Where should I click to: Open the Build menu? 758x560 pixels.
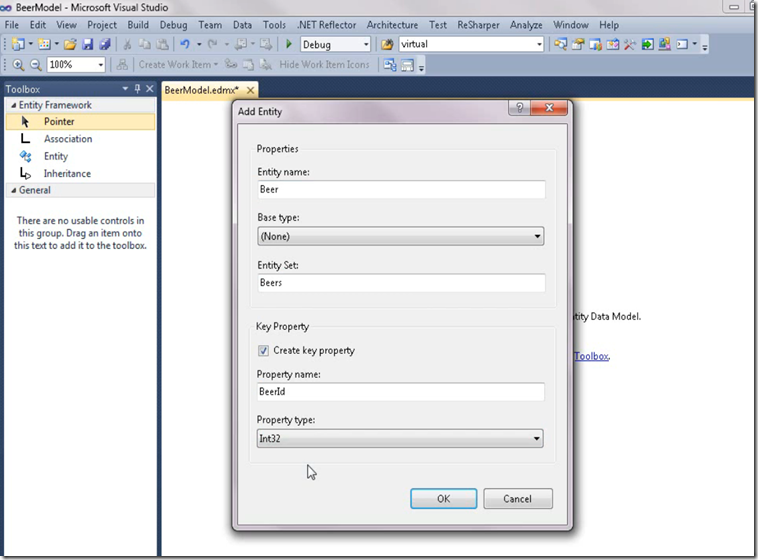(x=138, y=25)
